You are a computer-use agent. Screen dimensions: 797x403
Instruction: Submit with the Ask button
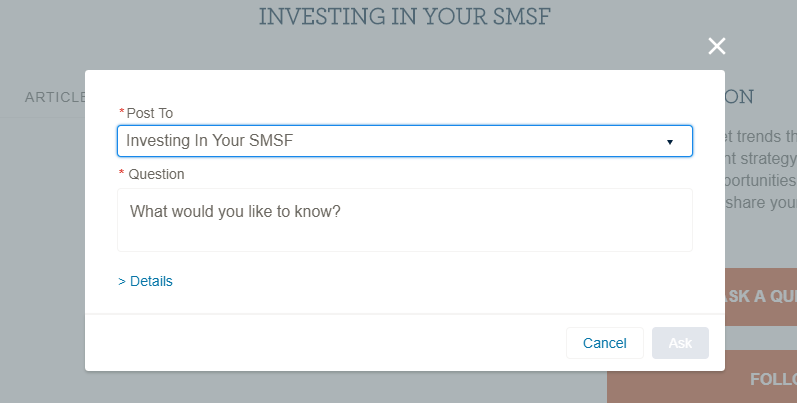coord(680,343)
